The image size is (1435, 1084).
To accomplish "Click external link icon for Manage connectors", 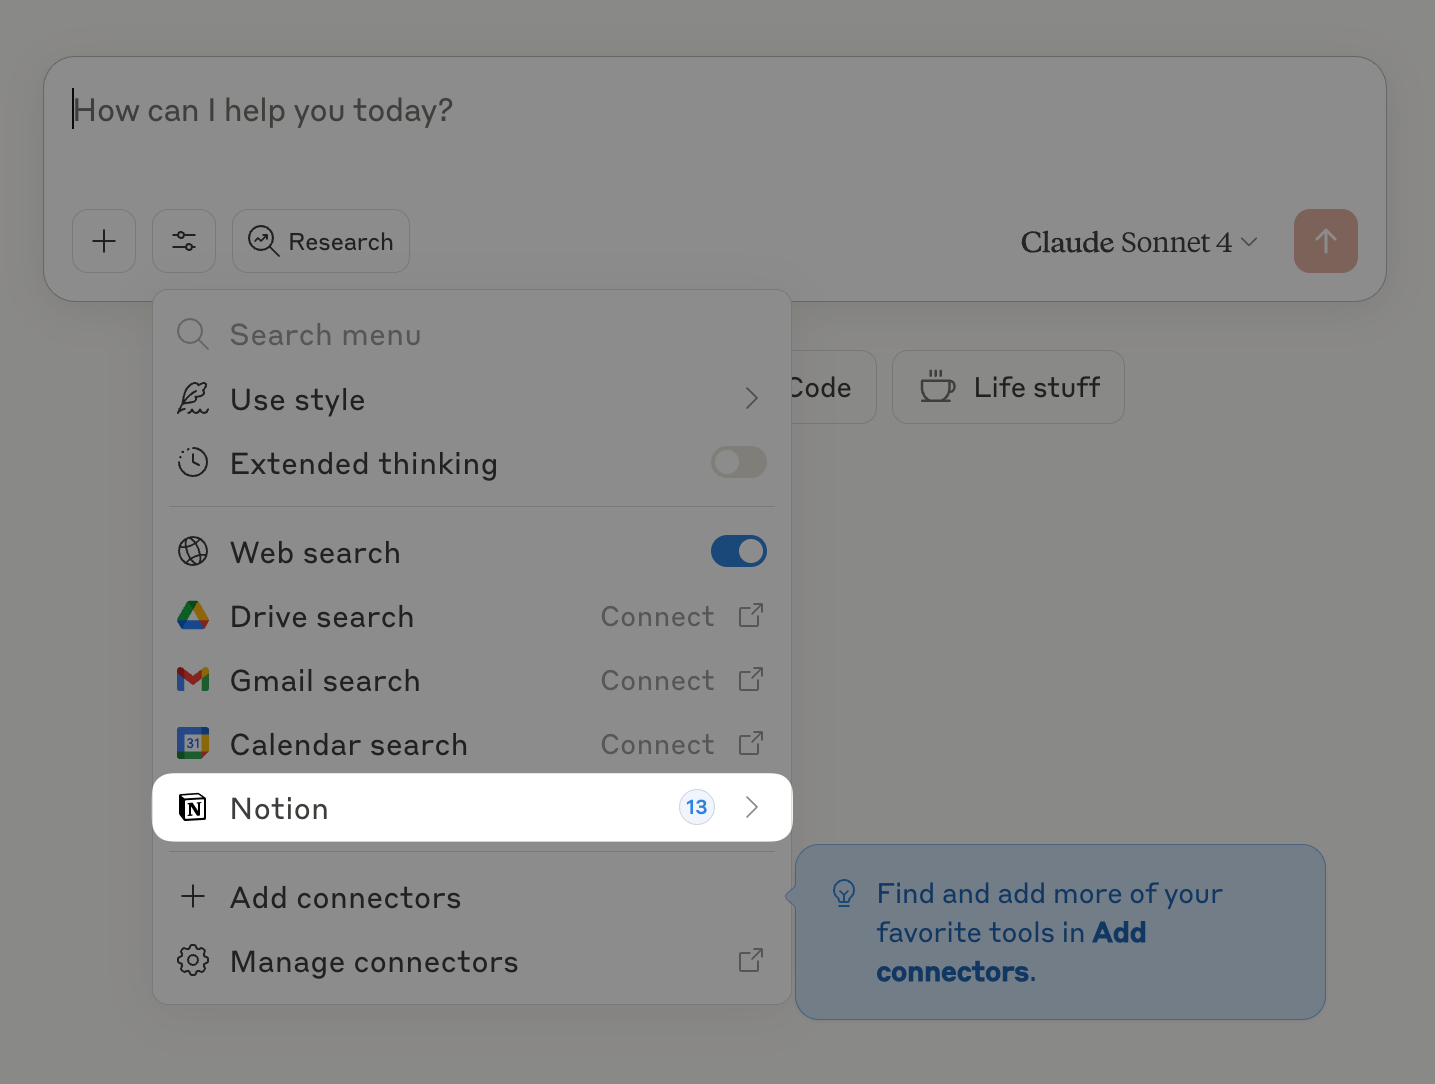I will 751,960.
